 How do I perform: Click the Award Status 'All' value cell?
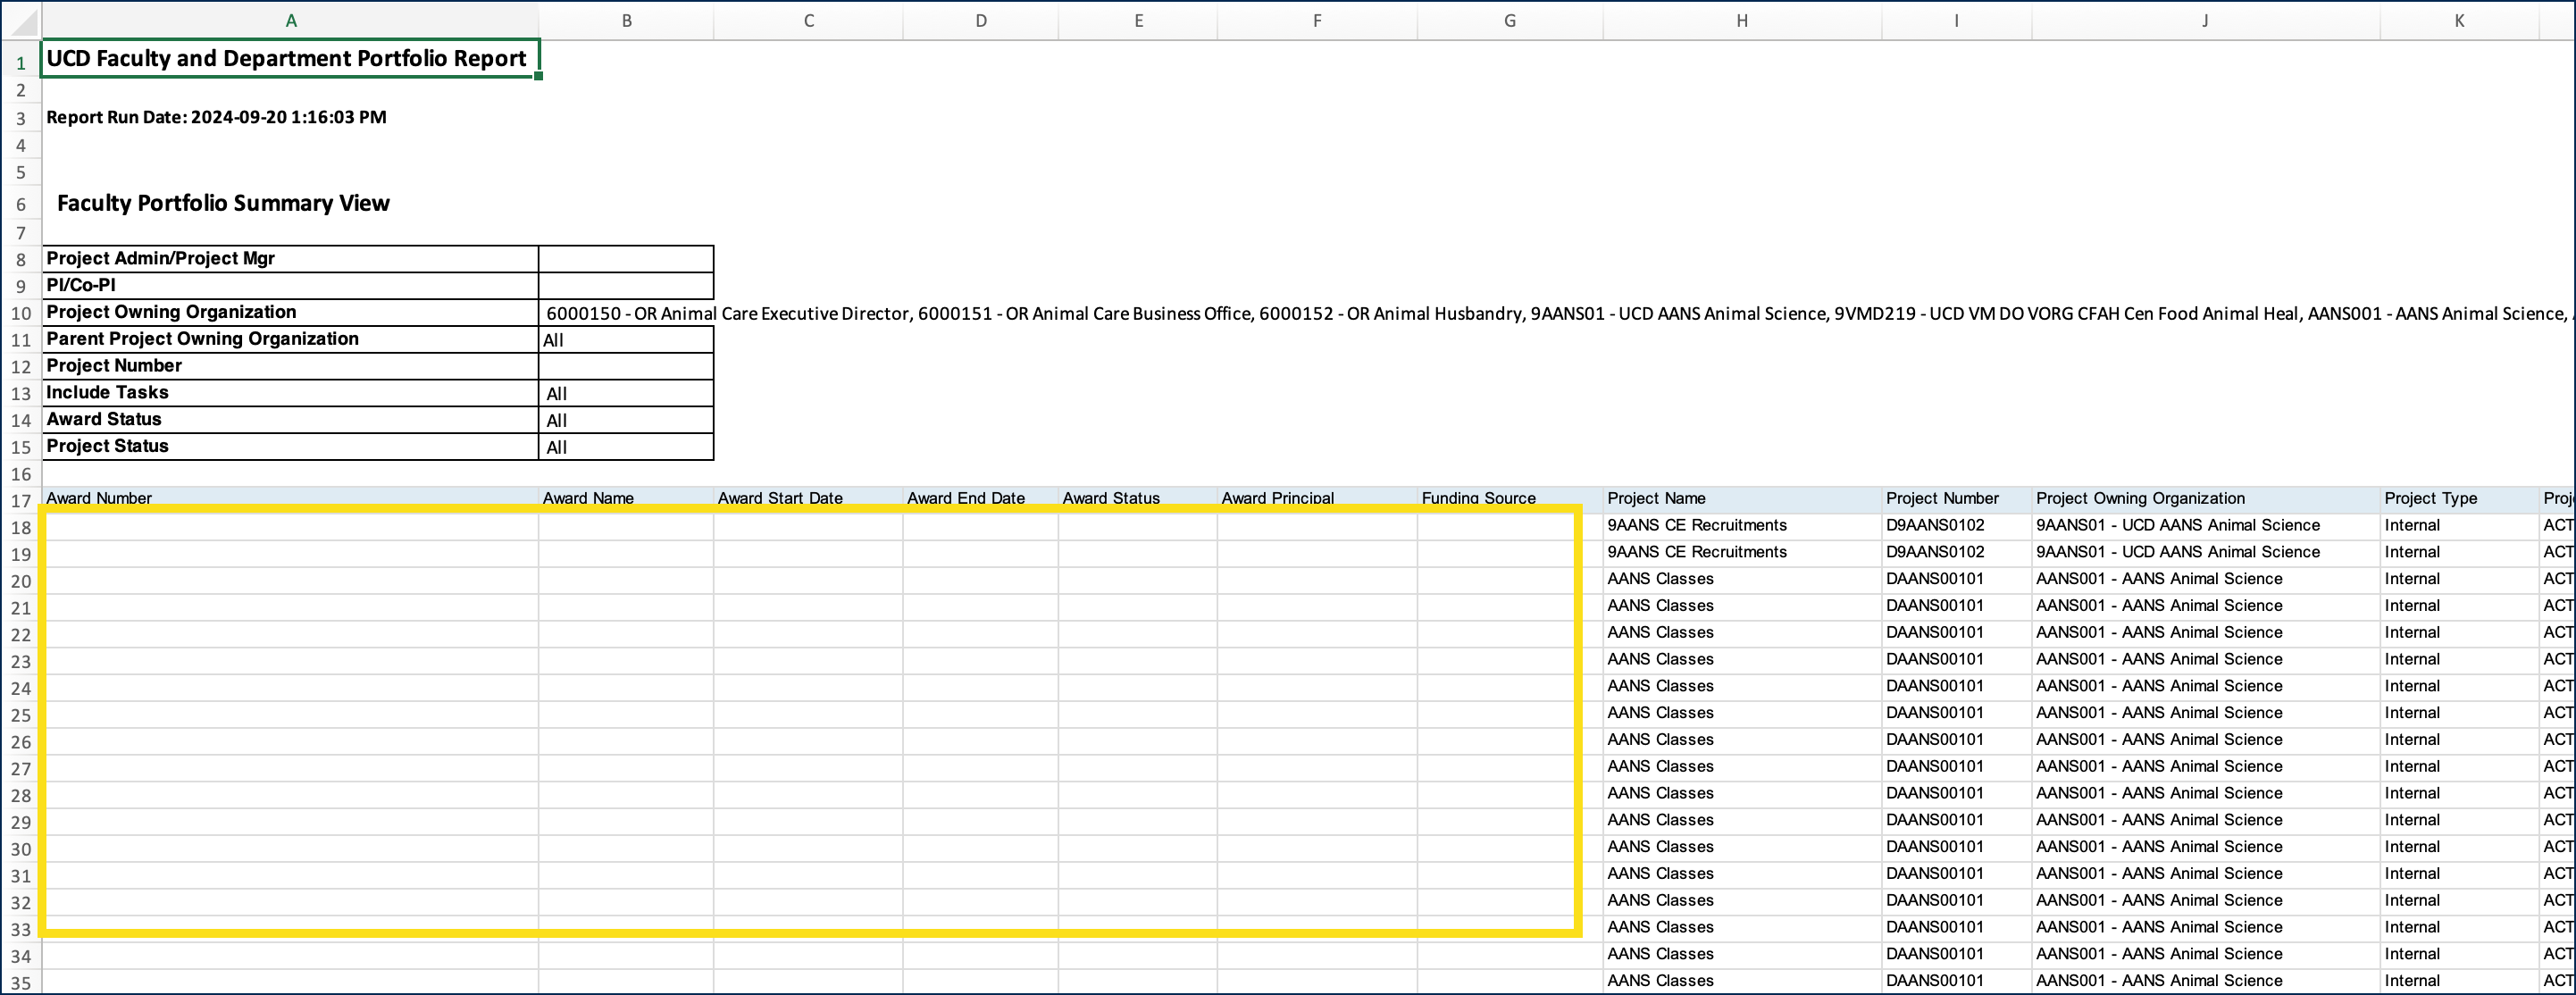click(625, 420)
